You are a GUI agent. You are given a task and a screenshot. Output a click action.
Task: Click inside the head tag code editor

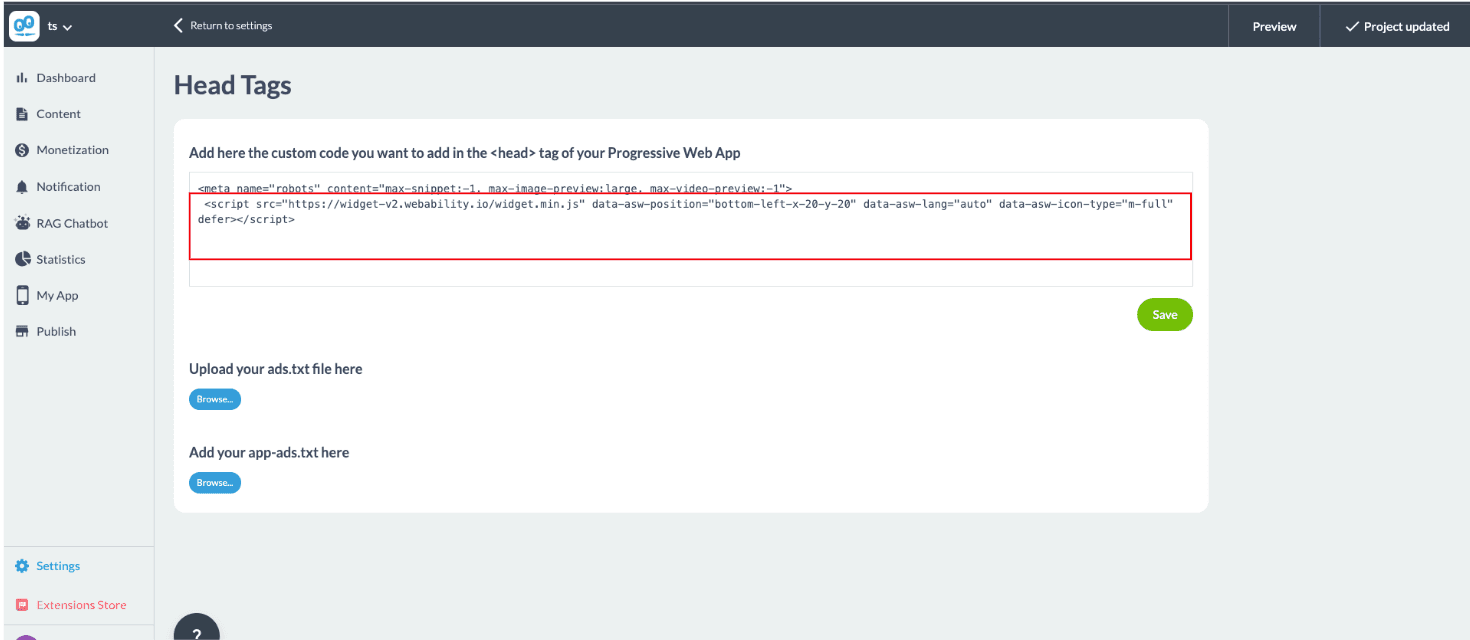point(691,229)
